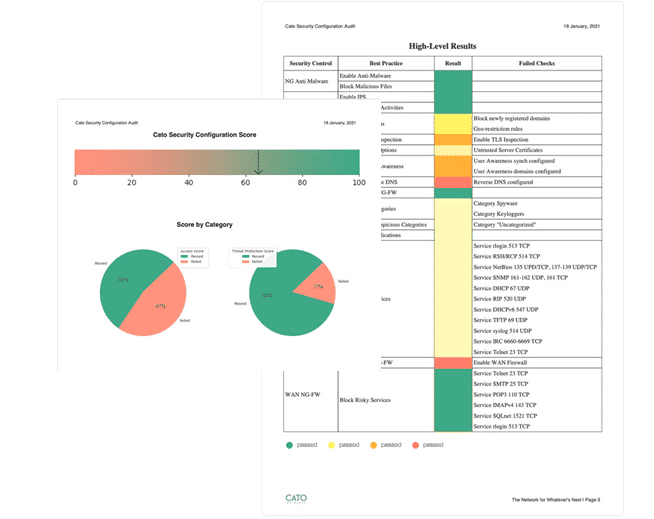
Task: Click the CATO logo in the page footer
Action: (x=296, y=498)
